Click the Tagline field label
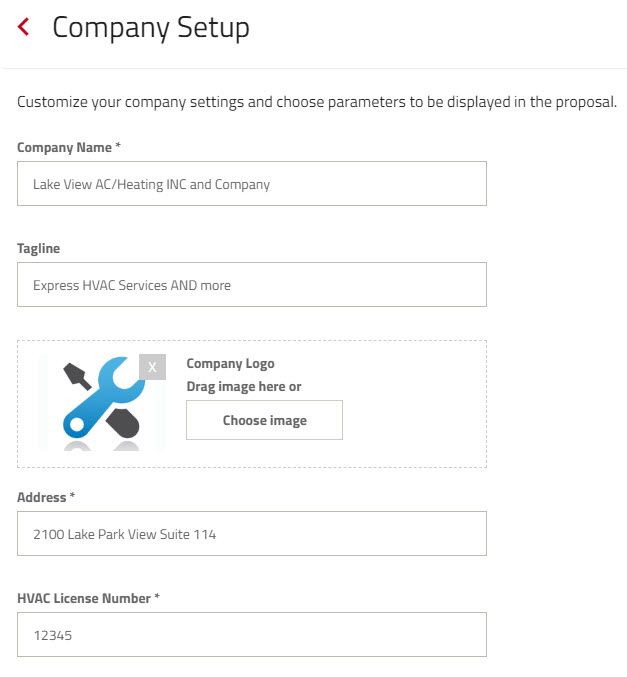 pos(38,249)
